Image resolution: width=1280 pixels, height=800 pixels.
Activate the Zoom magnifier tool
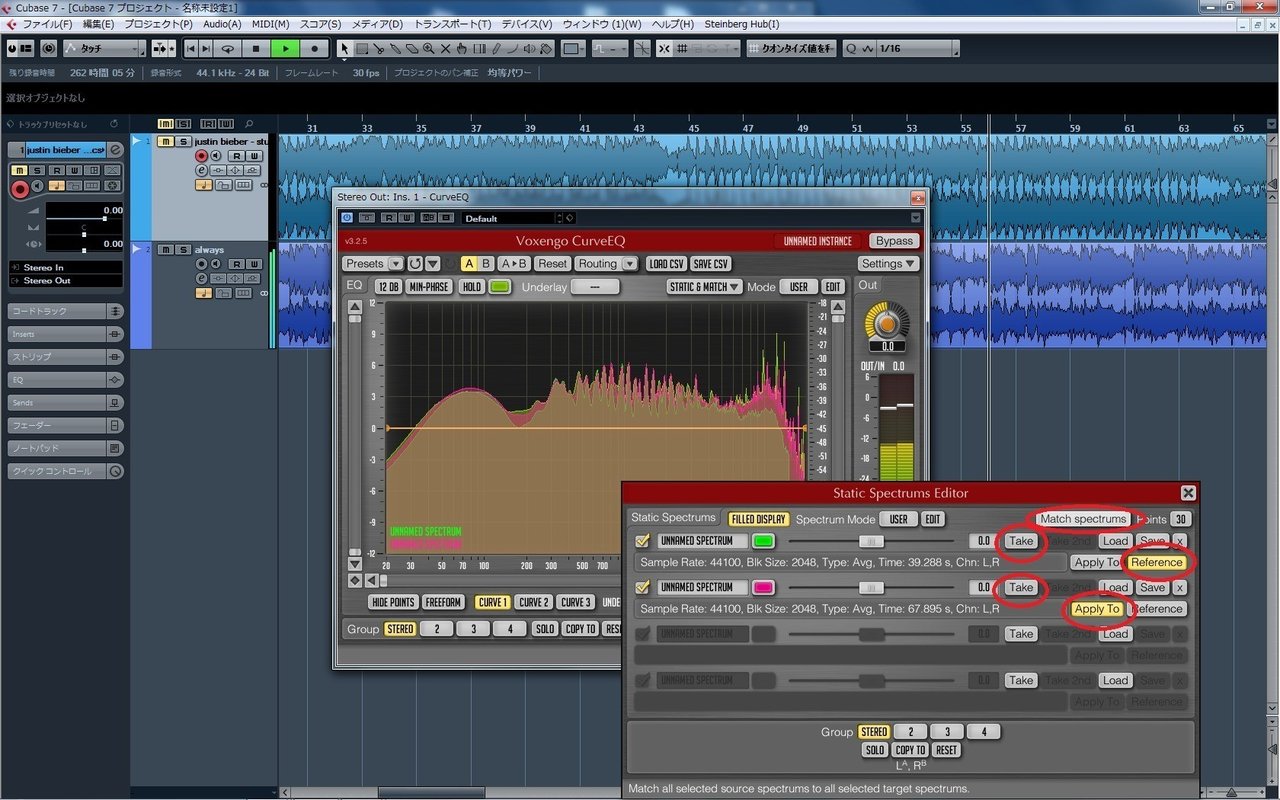[428, 48]
